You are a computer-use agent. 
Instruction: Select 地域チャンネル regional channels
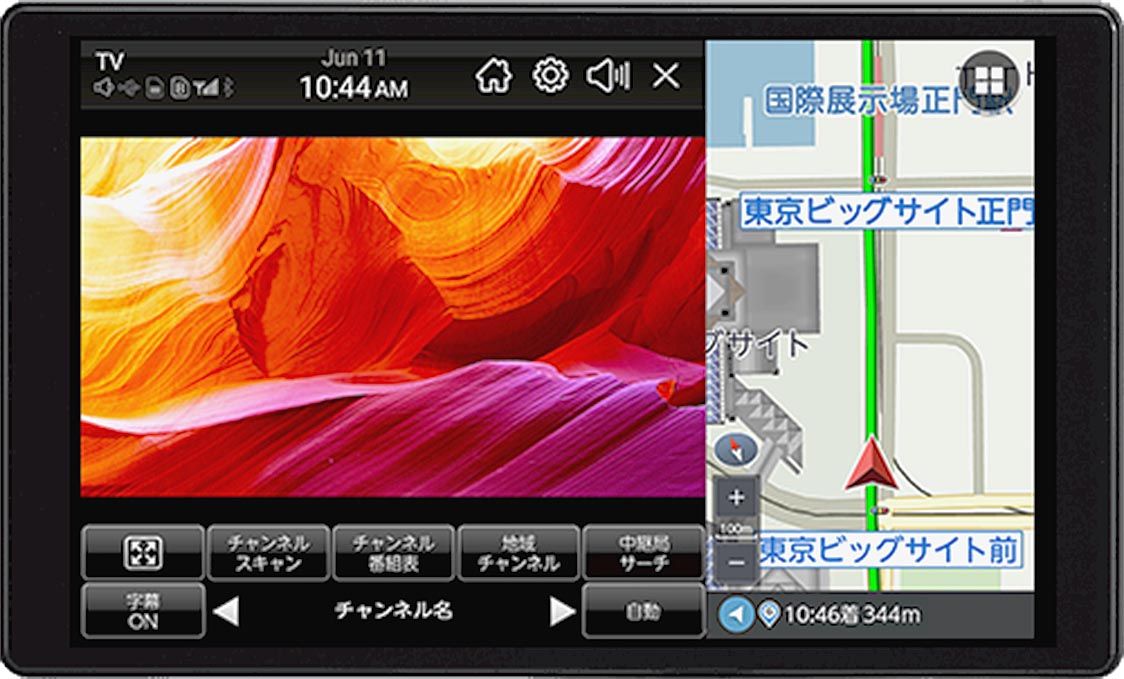(518, 553)
